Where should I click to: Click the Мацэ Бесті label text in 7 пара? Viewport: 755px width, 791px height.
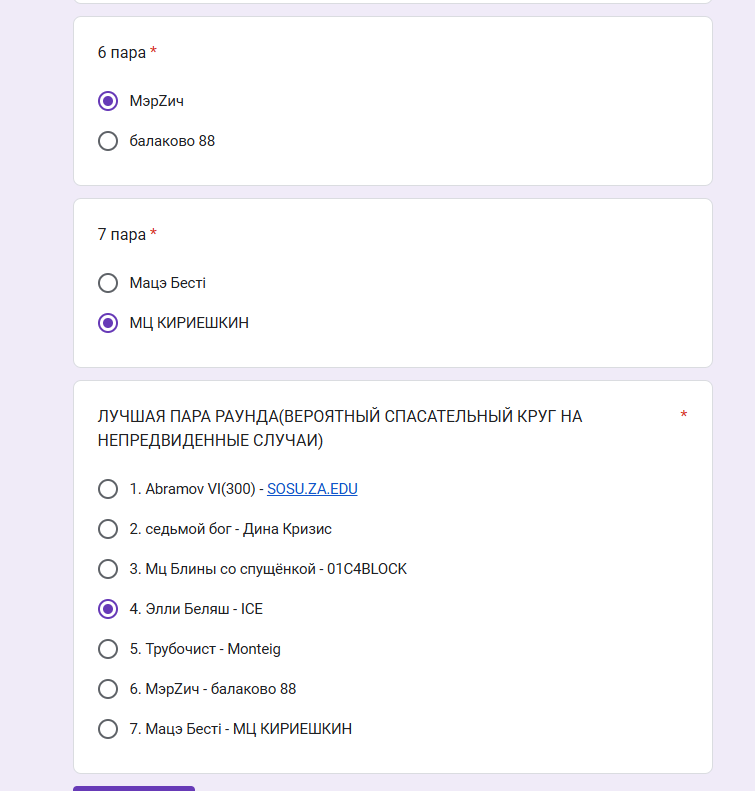tap(167, 283)
